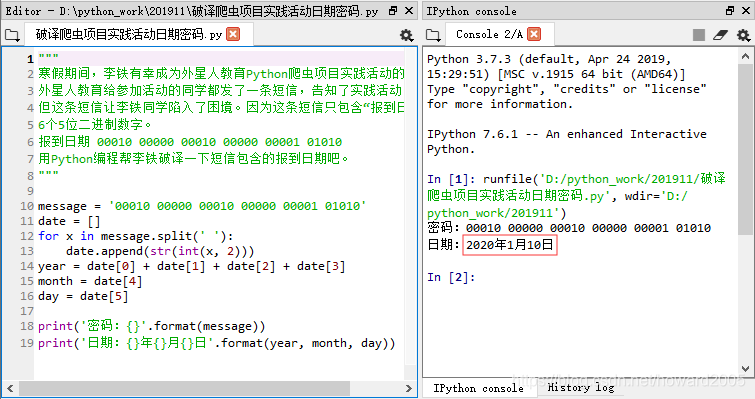This screenshot has height=399, width=755.
Task: Undock the IPython console pane
Action: (x=730, y=11)
